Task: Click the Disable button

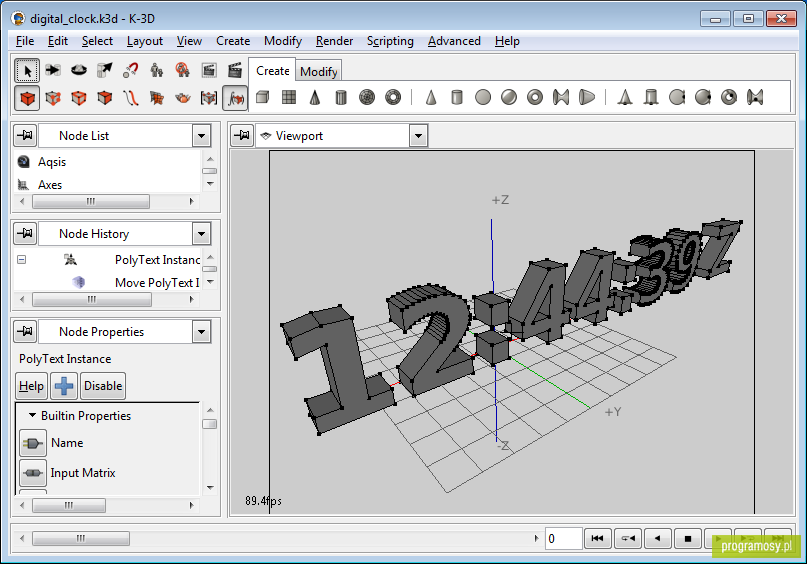Action: (x=103, y=386)
